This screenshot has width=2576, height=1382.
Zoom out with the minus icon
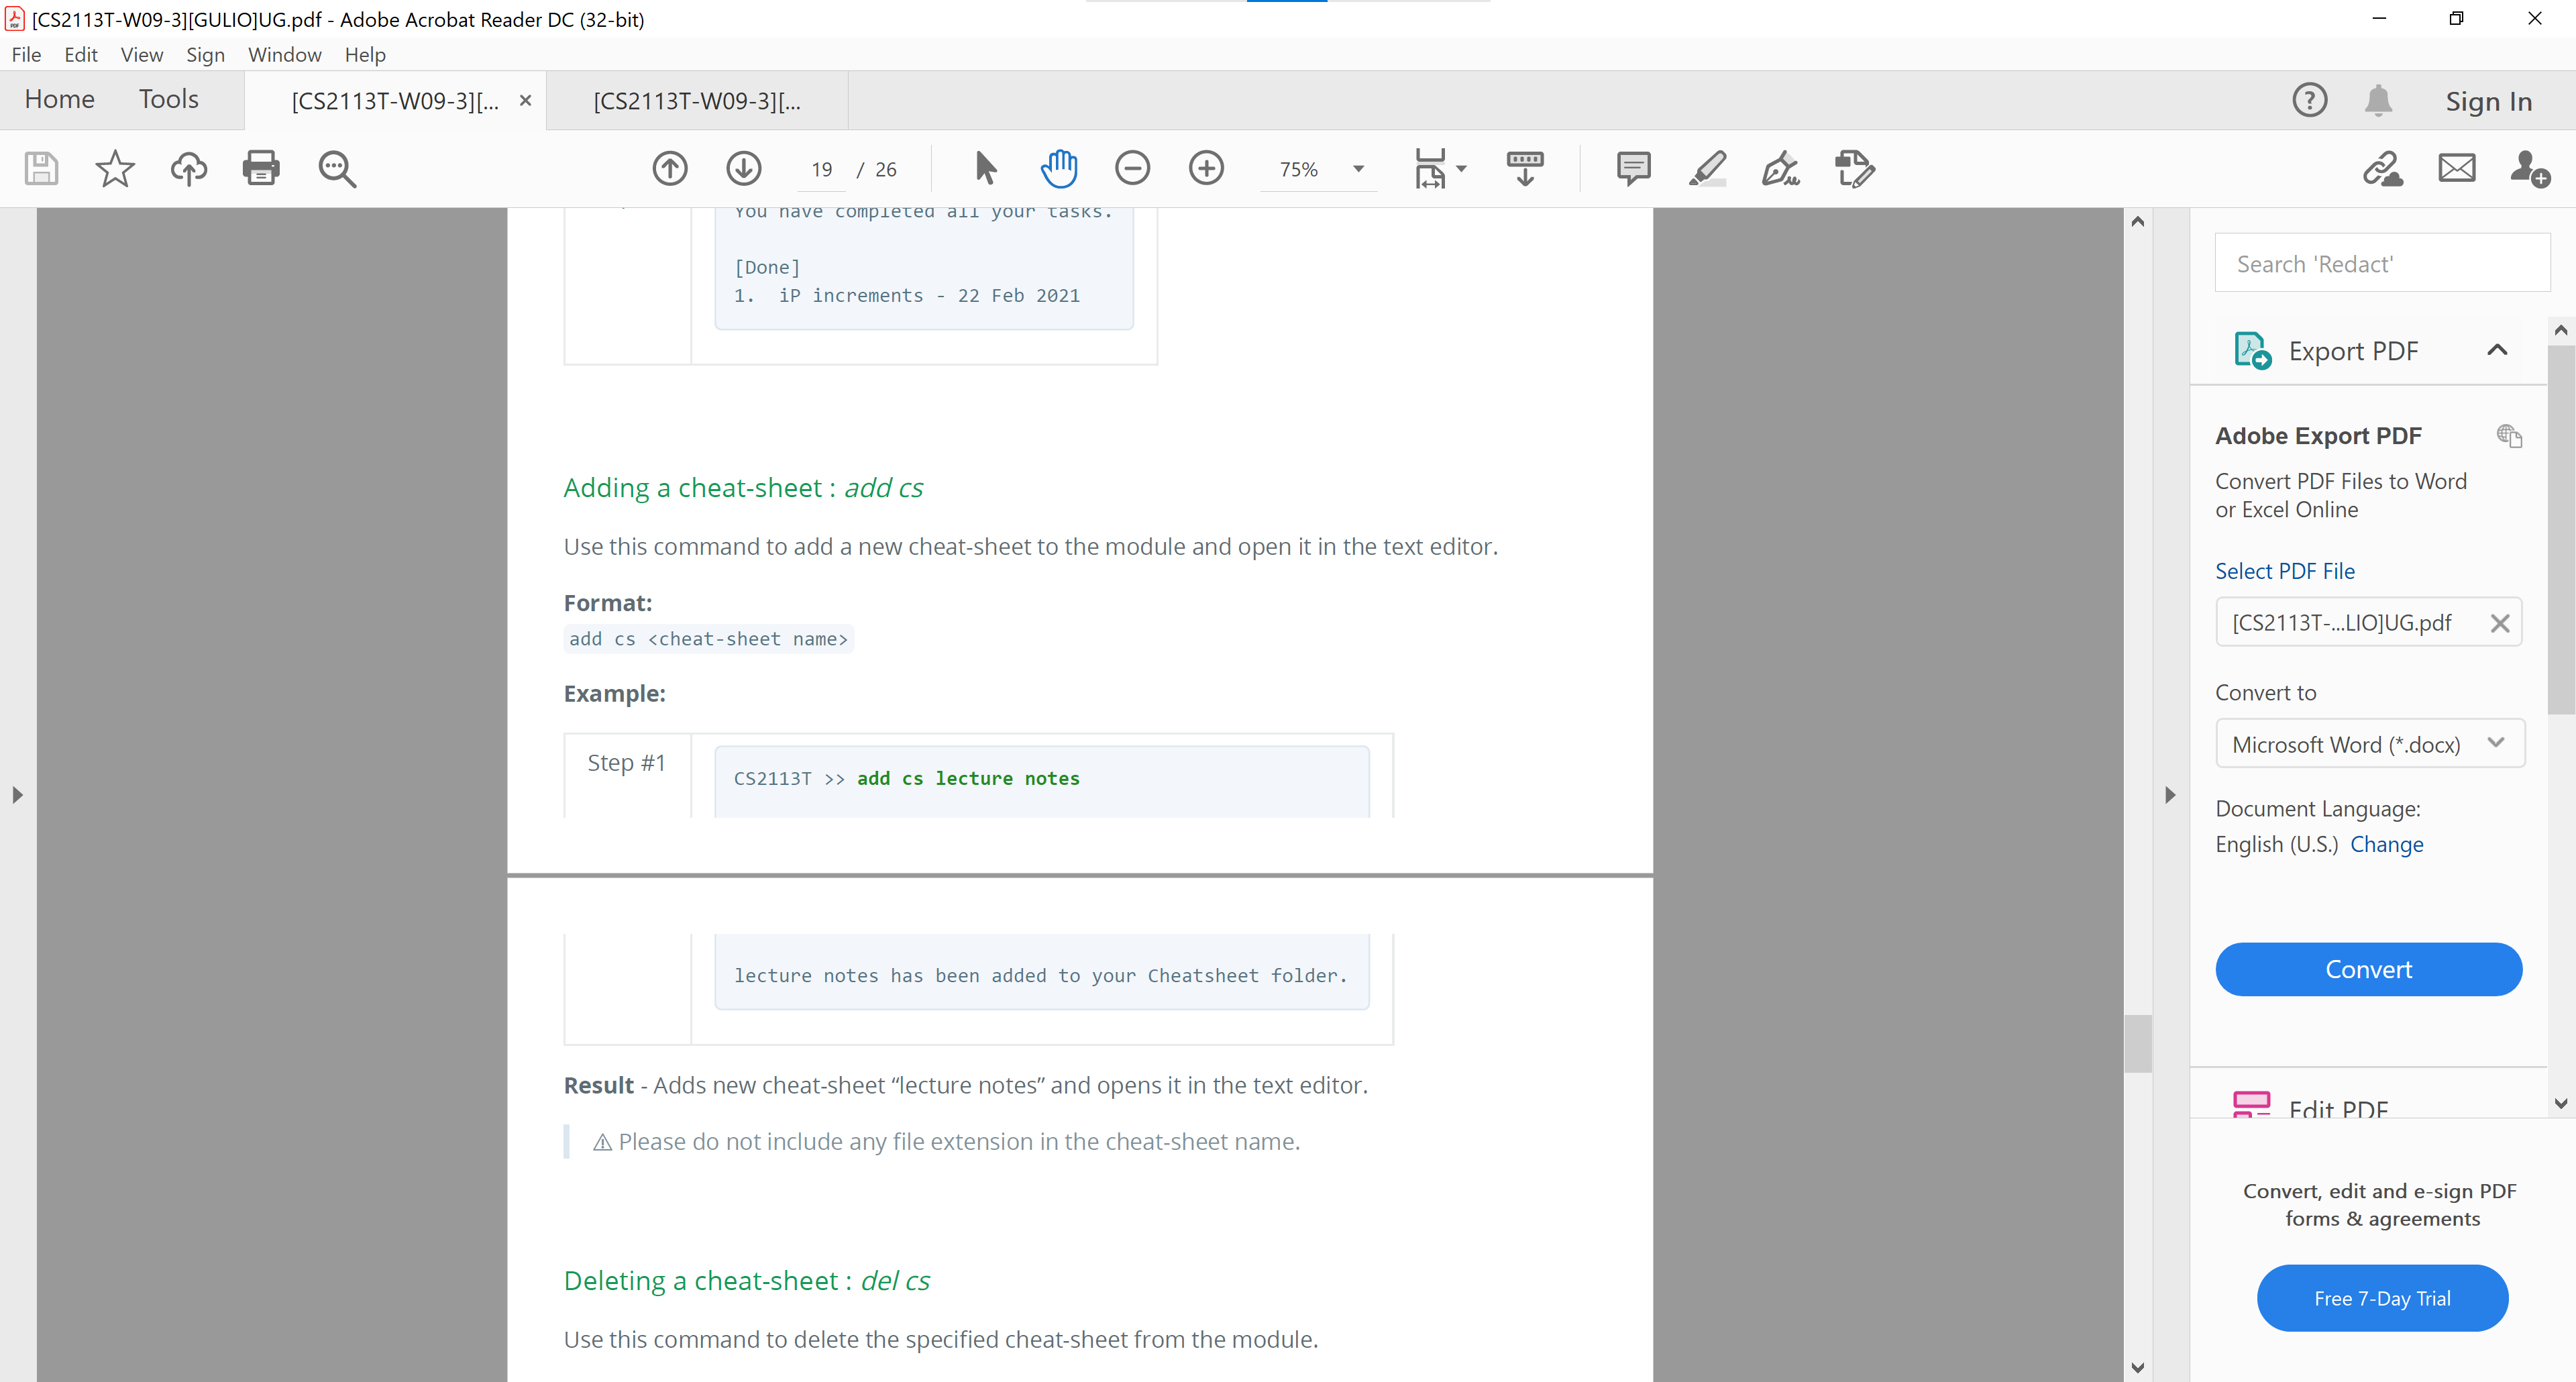click(1132, 168)
